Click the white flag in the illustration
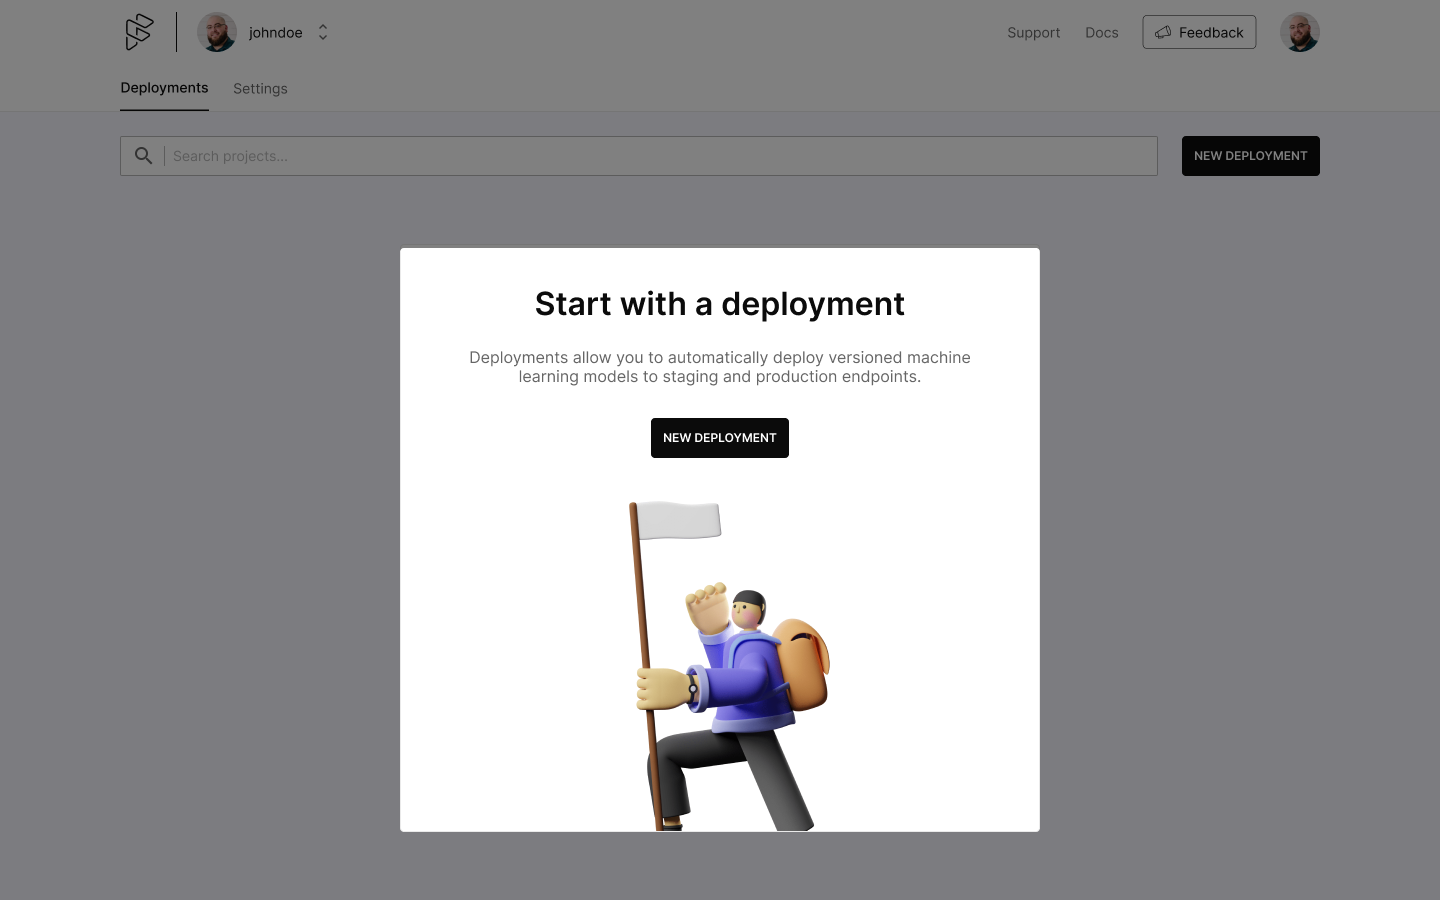The height and width of the screenshot is (900, 1440). [679, 520]
